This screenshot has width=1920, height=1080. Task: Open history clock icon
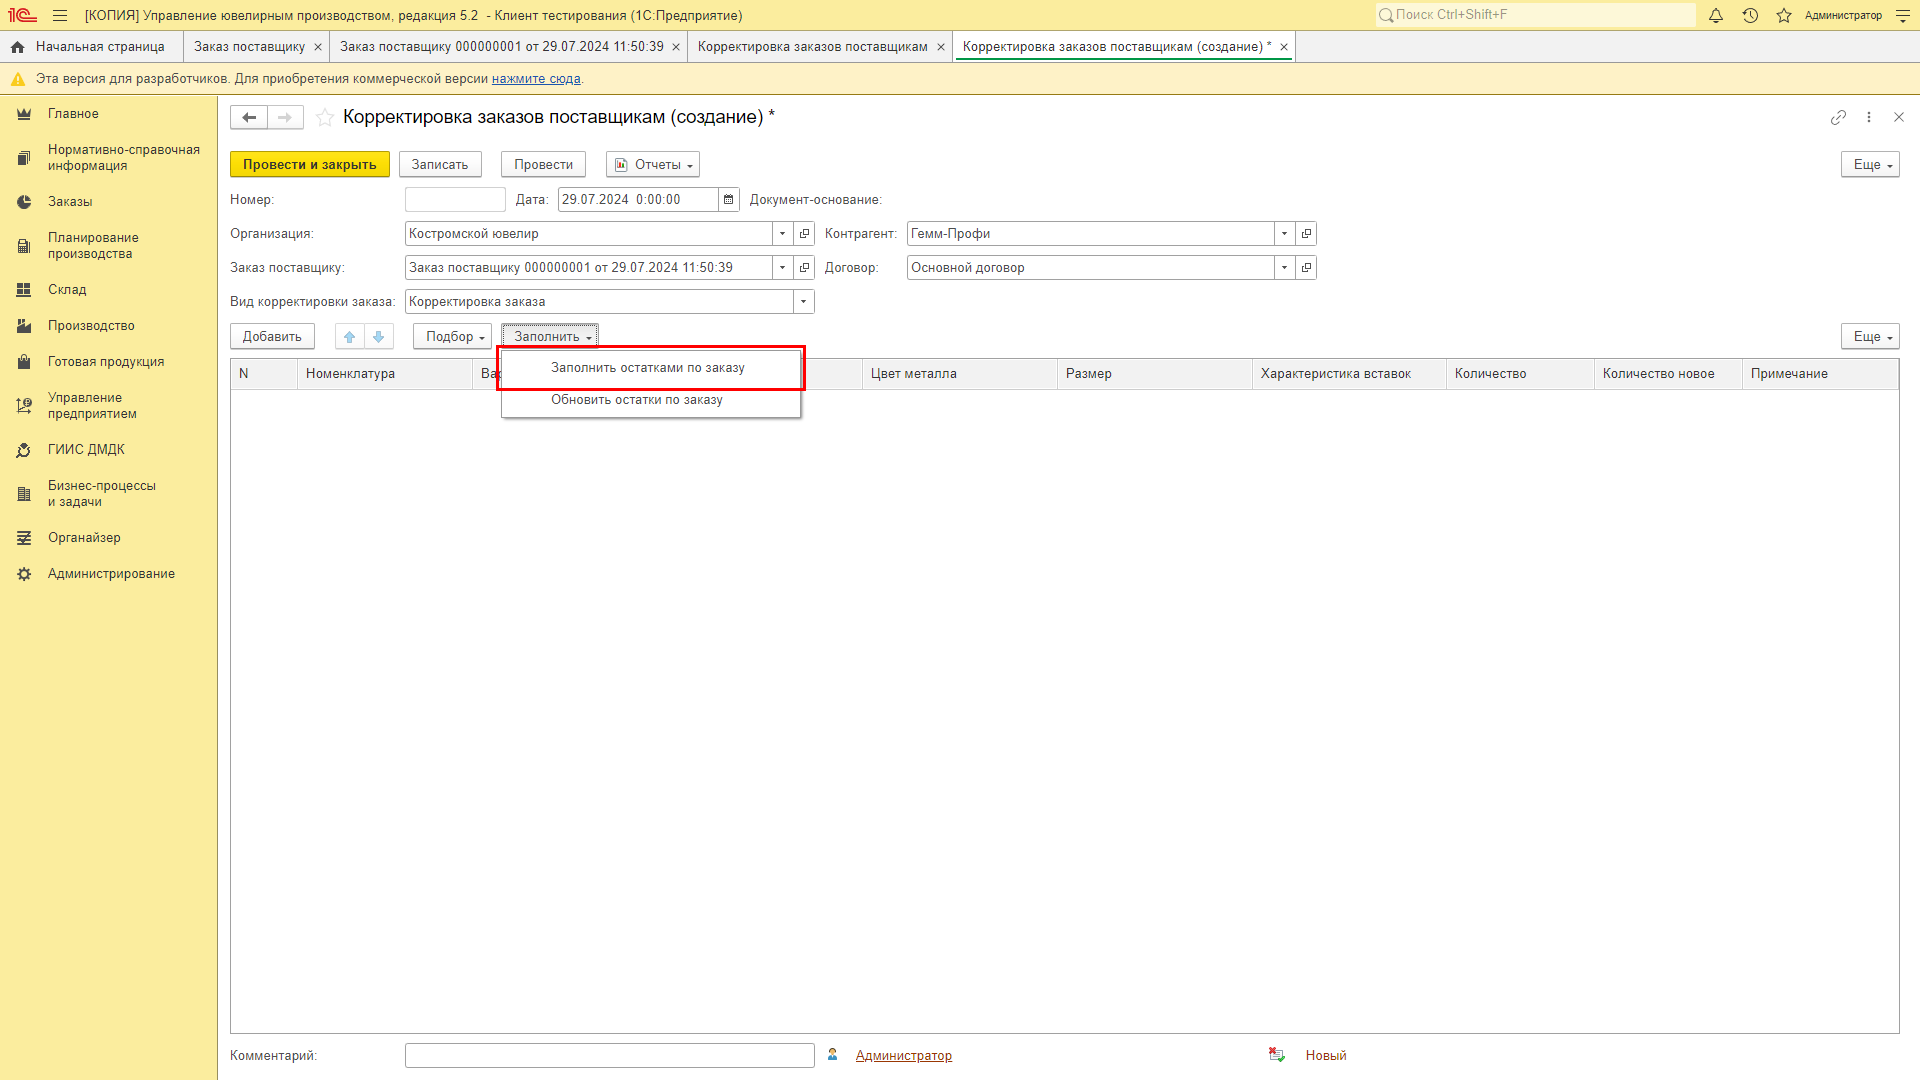pos(1750,15)
